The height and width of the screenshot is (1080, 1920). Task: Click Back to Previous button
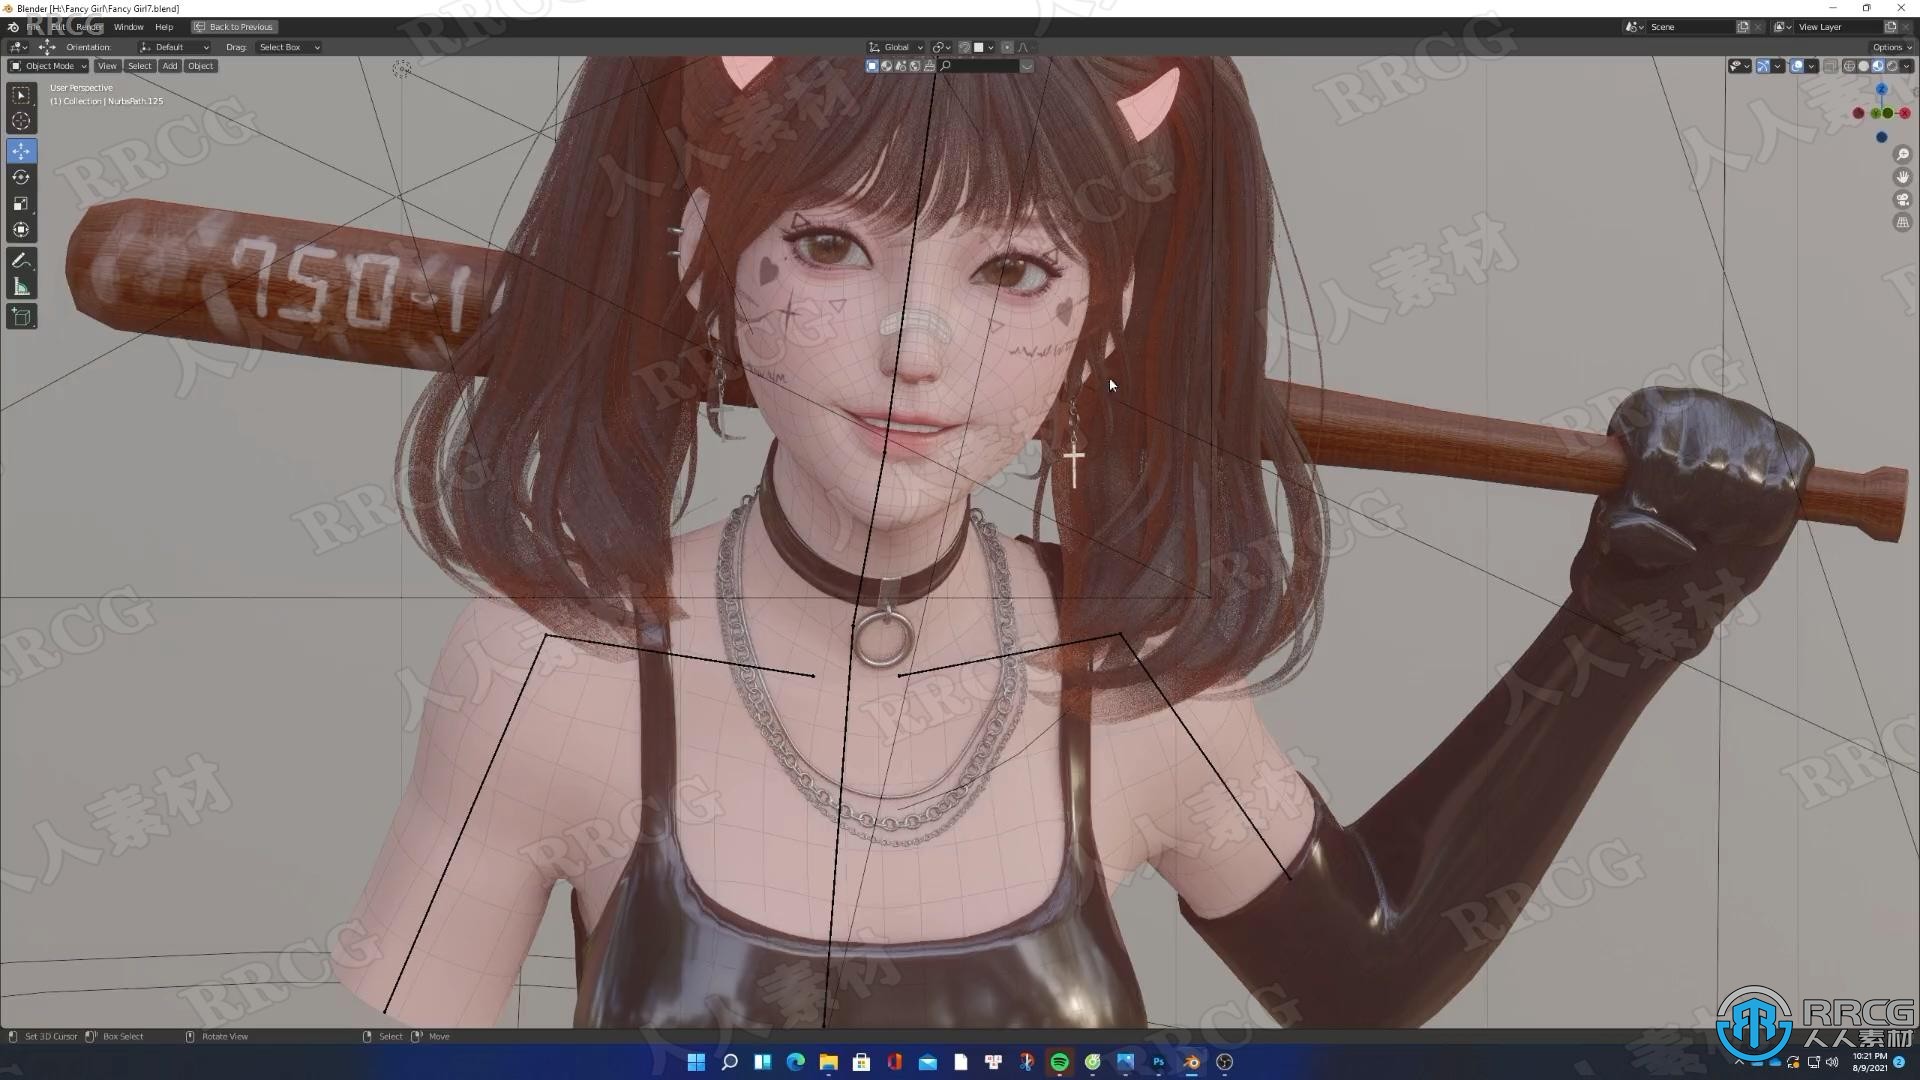click(x=235, y=27)
